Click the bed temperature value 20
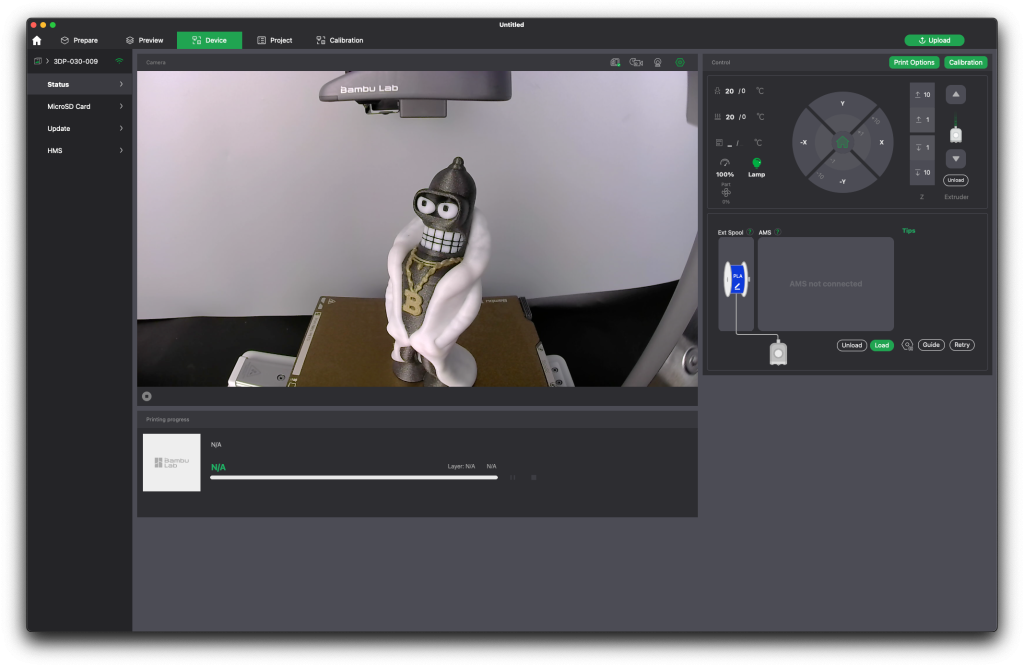Screen dimensions: 1024x667 coord(729,117)
